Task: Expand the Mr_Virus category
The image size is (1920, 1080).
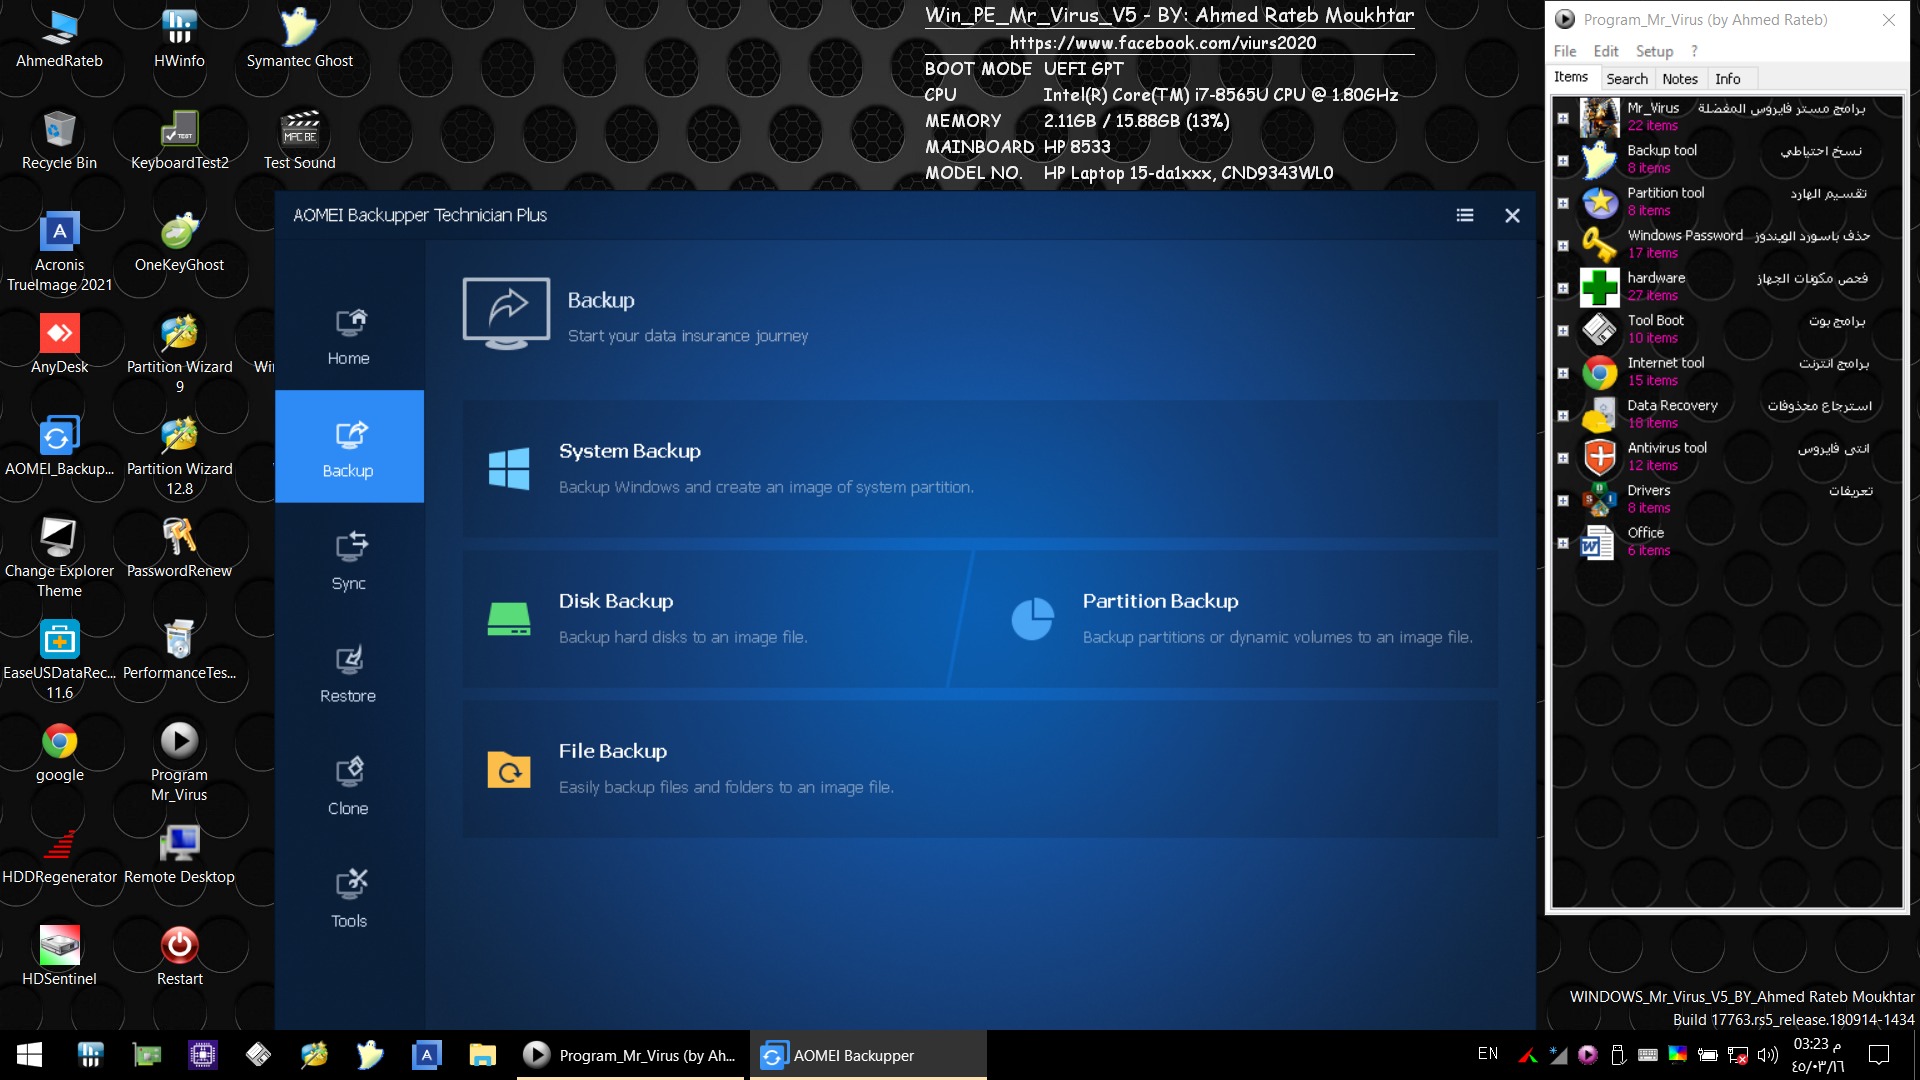Action: point(1563,118)
